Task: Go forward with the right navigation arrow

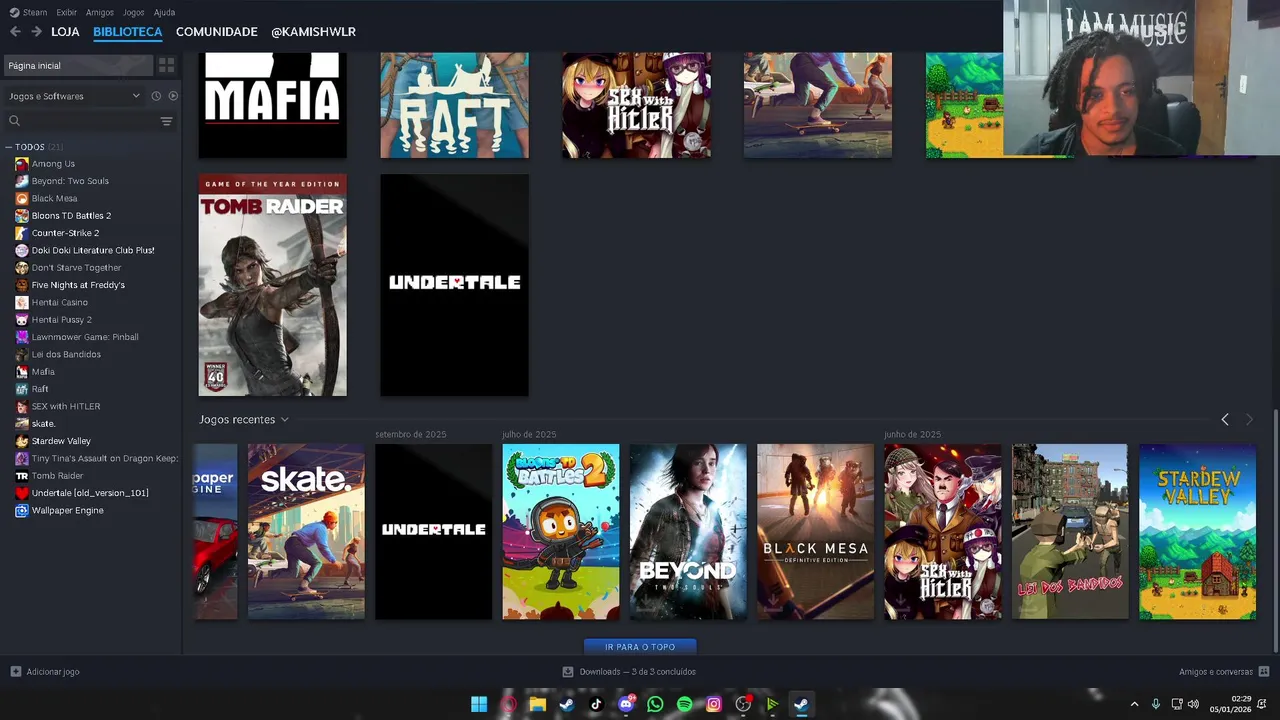Action: [36, 32]
